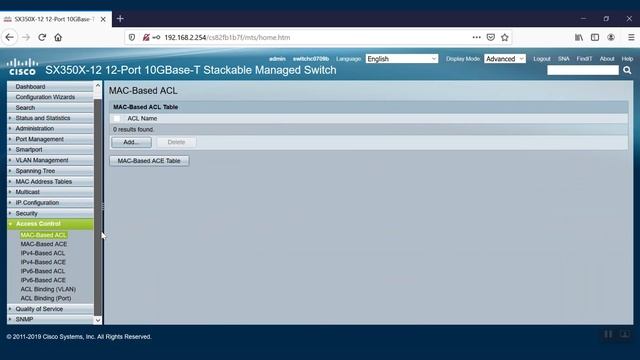640x360 pixels.
Task: Open the Display Mode Advanced dropdown
Action: tap(504, 59)
